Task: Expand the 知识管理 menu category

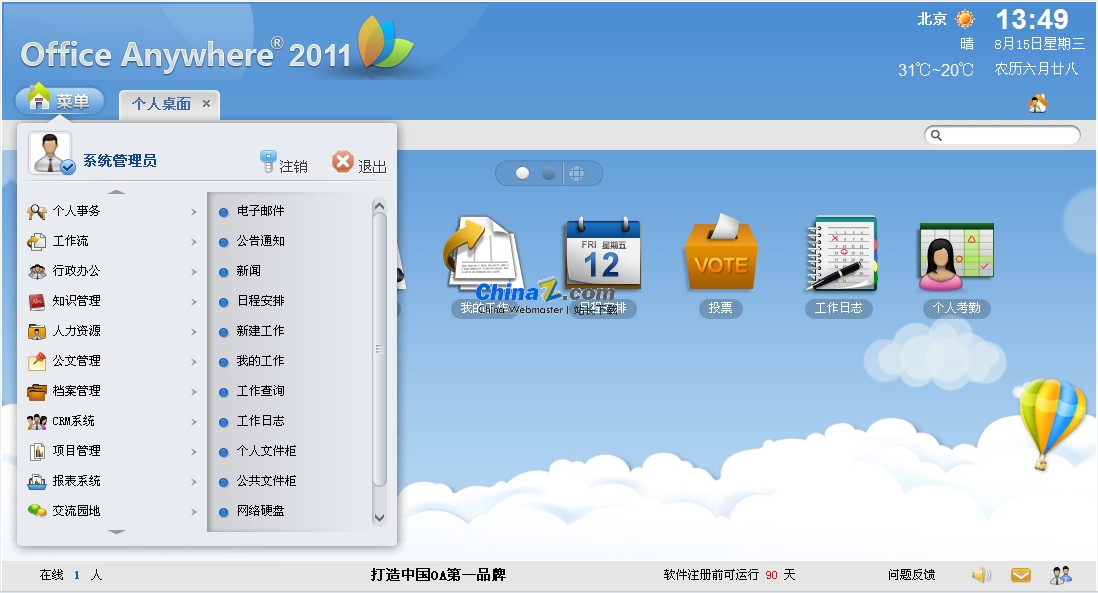Action: [112, 301]
